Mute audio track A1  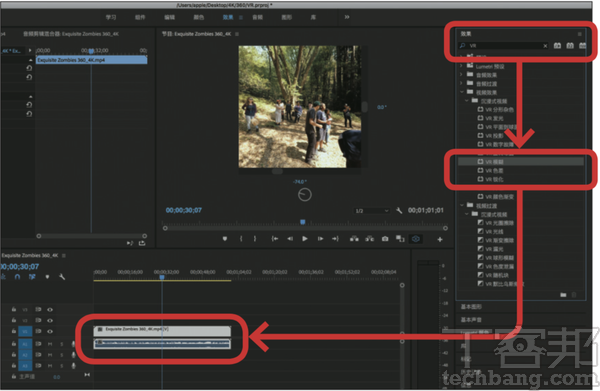[50, 344]
